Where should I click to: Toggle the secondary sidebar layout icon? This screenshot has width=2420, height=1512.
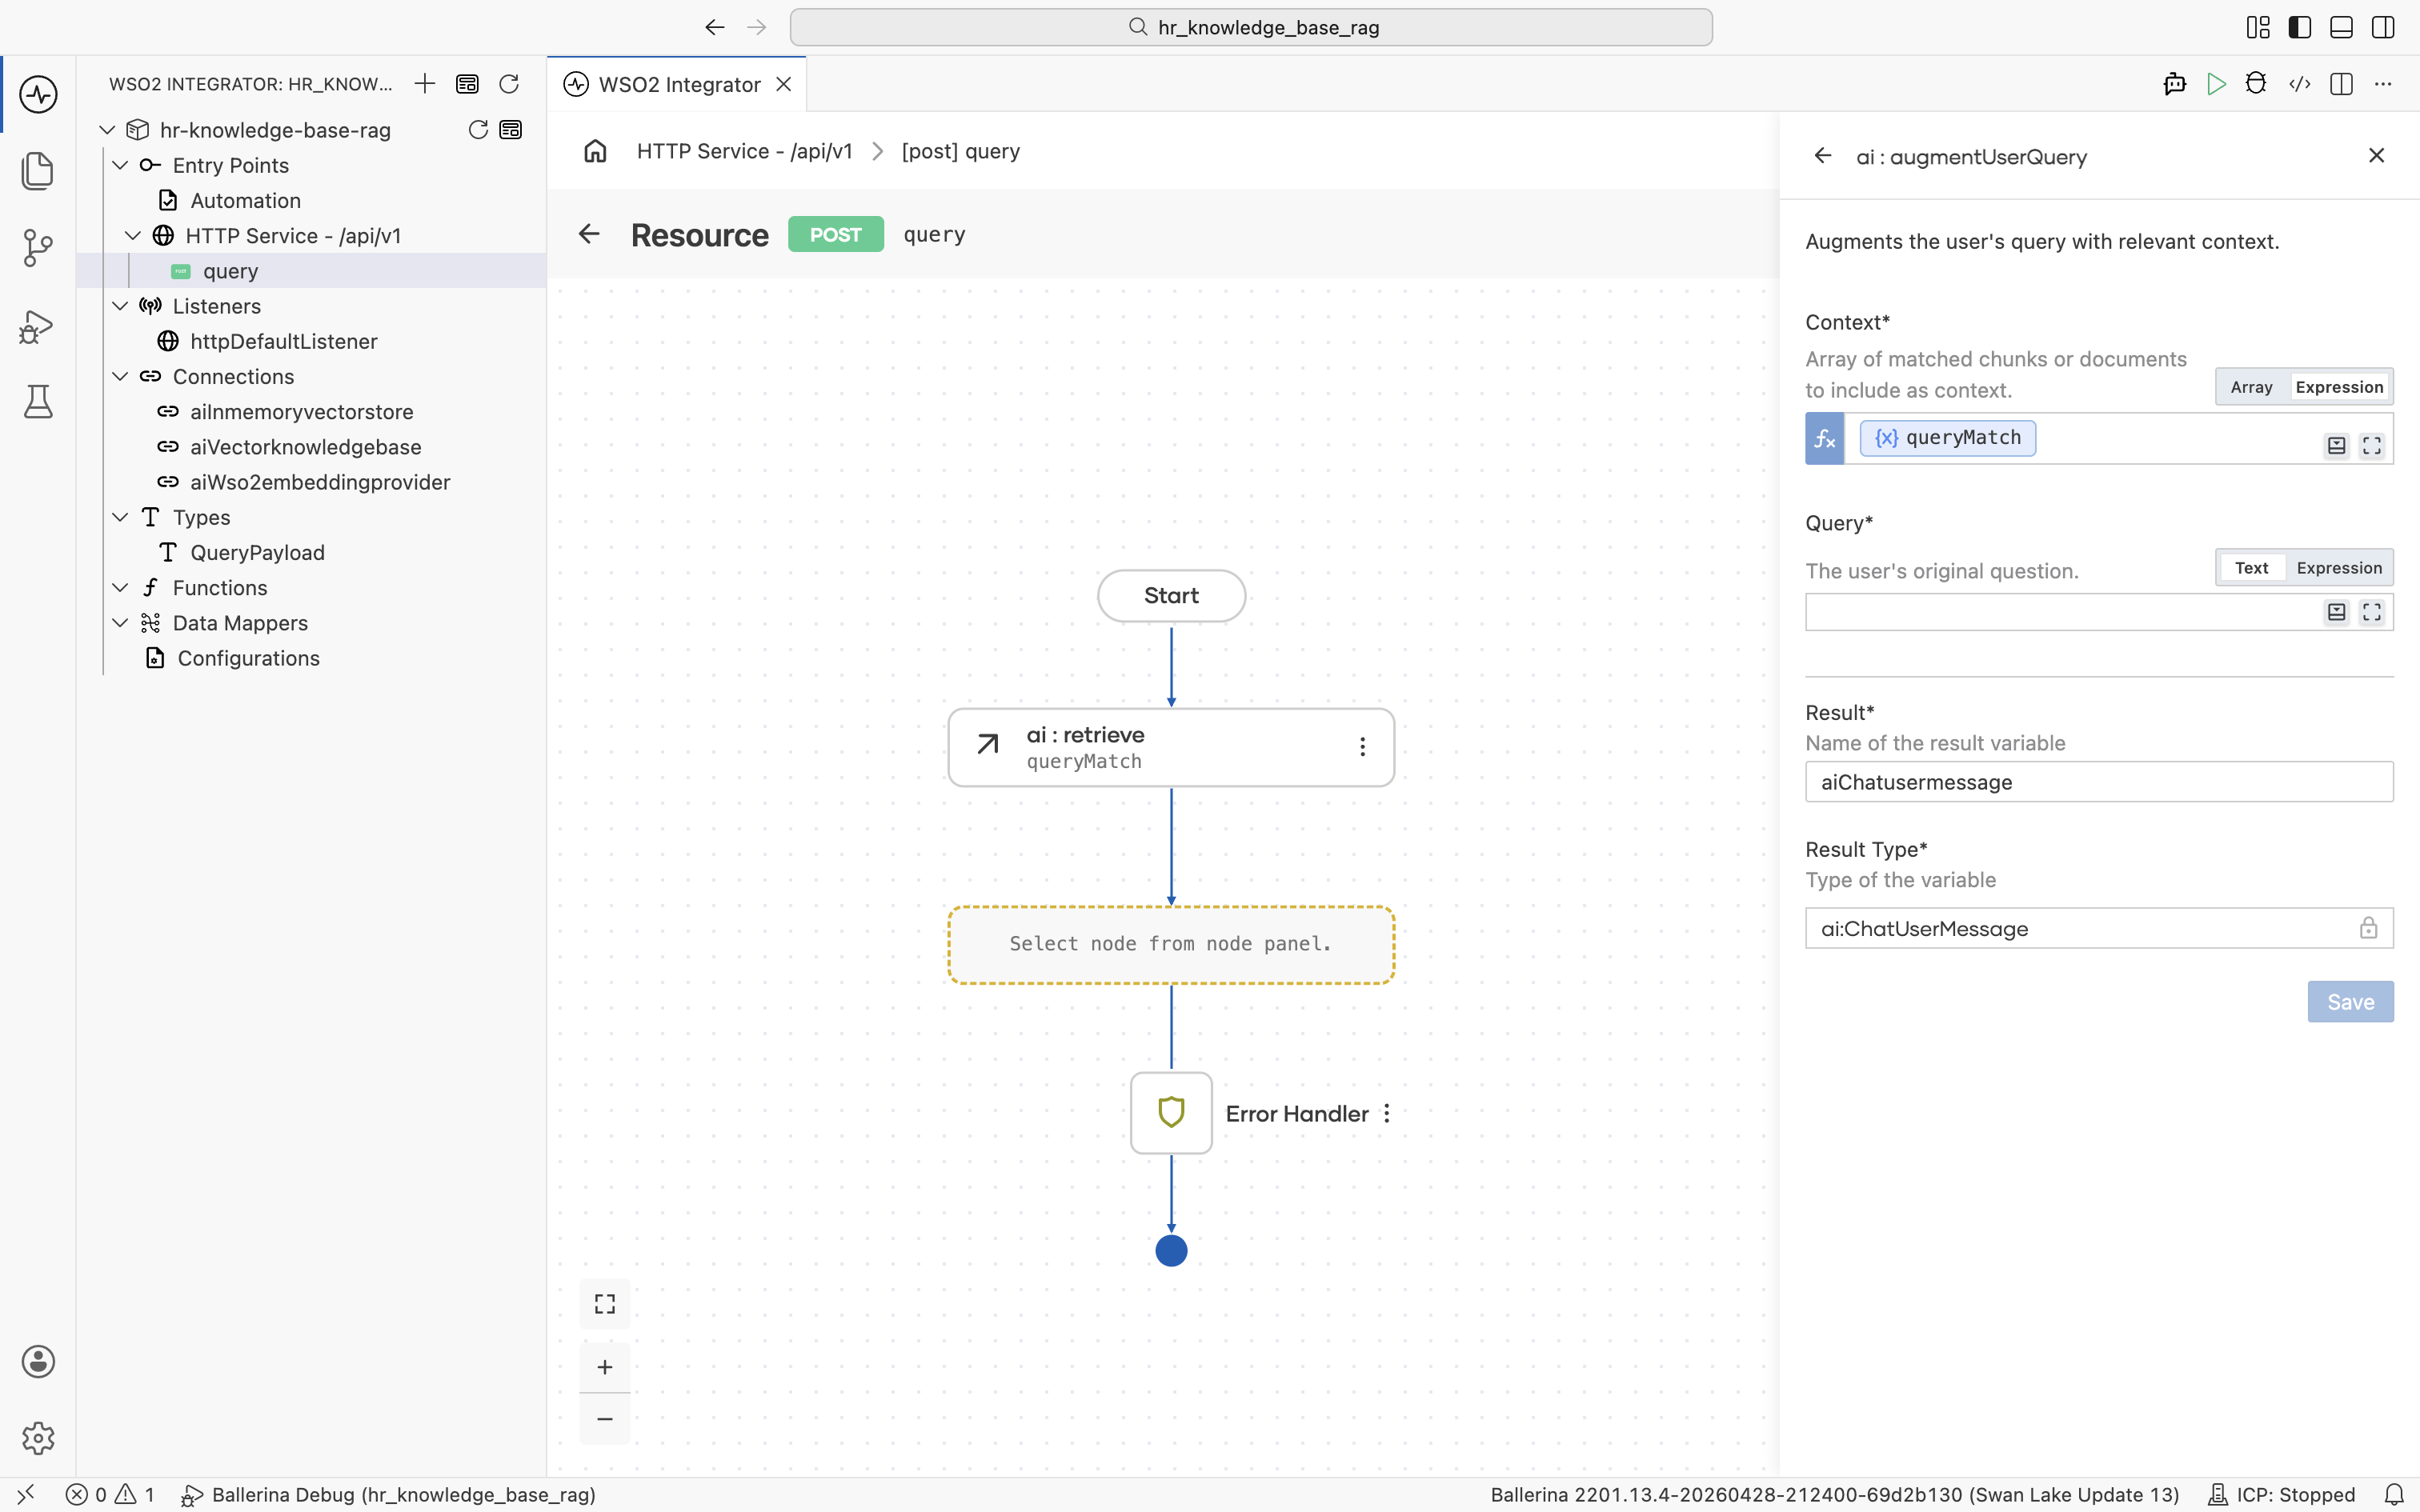pyautogui.click(x=2383, y=27)
